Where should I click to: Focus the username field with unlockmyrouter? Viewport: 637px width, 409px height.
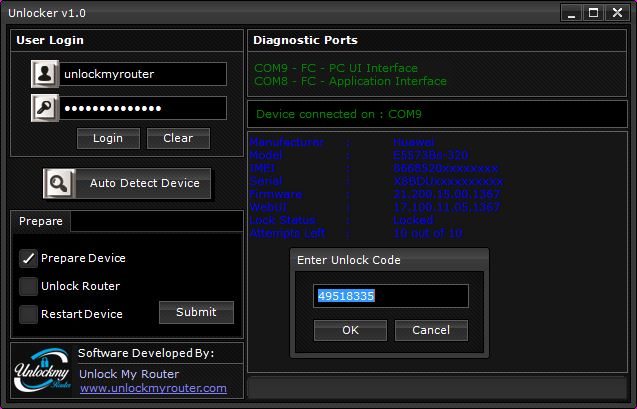tap(143, 74)
